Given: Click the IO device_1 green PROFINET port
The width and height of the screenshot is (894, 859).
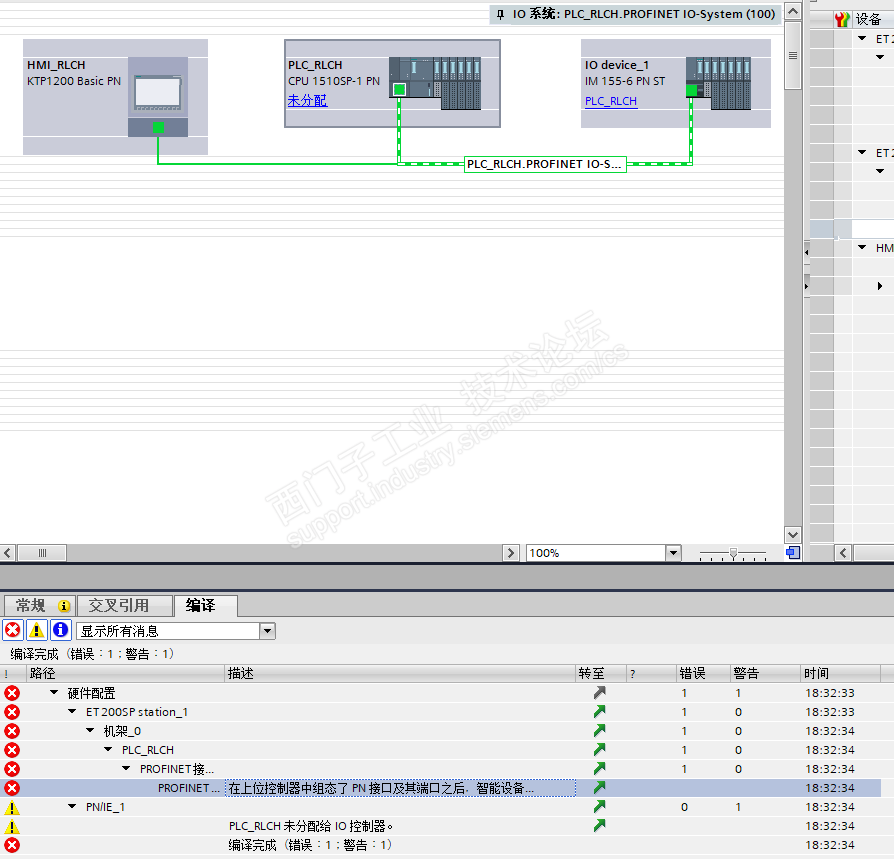Looking at the screenshot, I should click(x=691, y=90).
